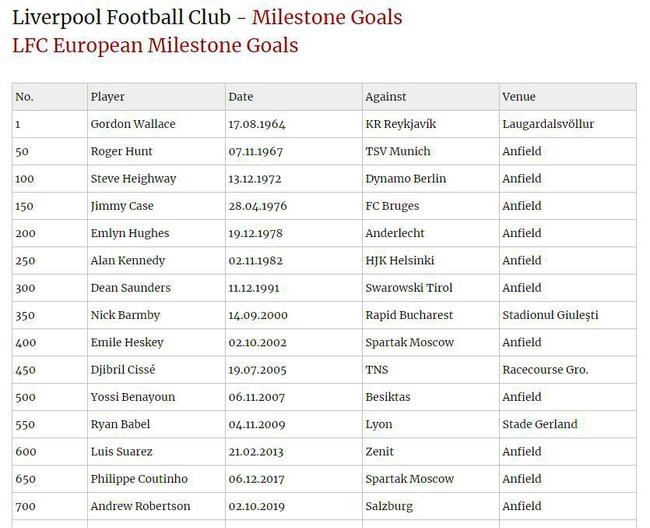This screenshot has width=650, height=528.
Task: Click the Jimmy Case player entry
Action: point(122,206)
